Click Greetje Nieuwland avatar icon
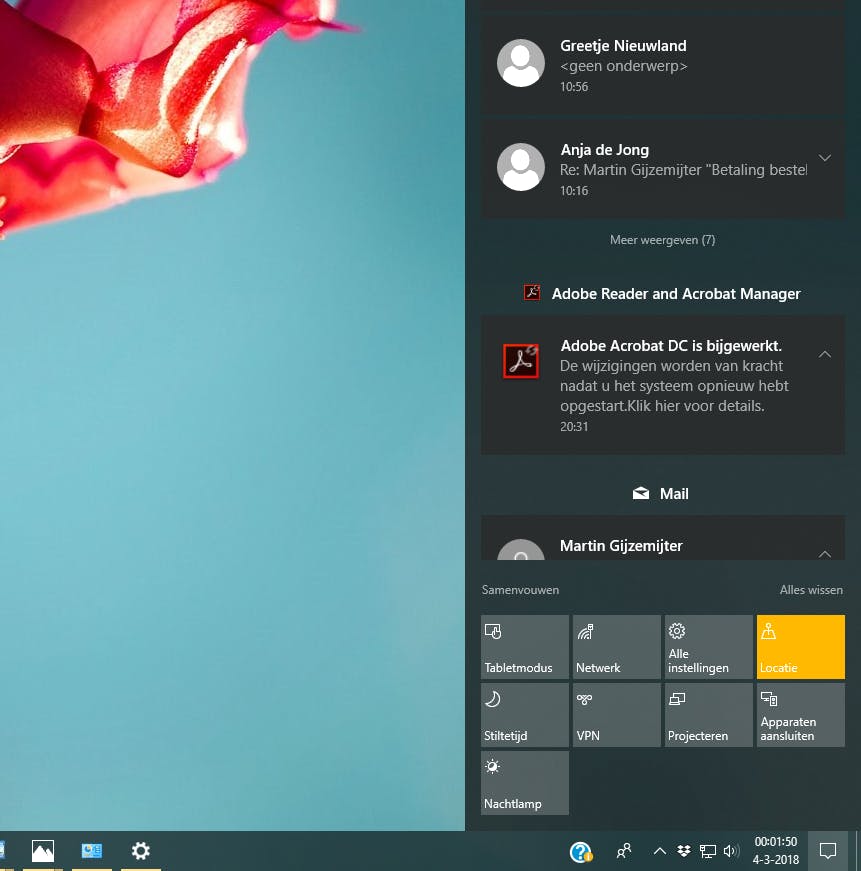Image resolution: width=861 pixels, height=871 pixels. [x=520, y=63]
